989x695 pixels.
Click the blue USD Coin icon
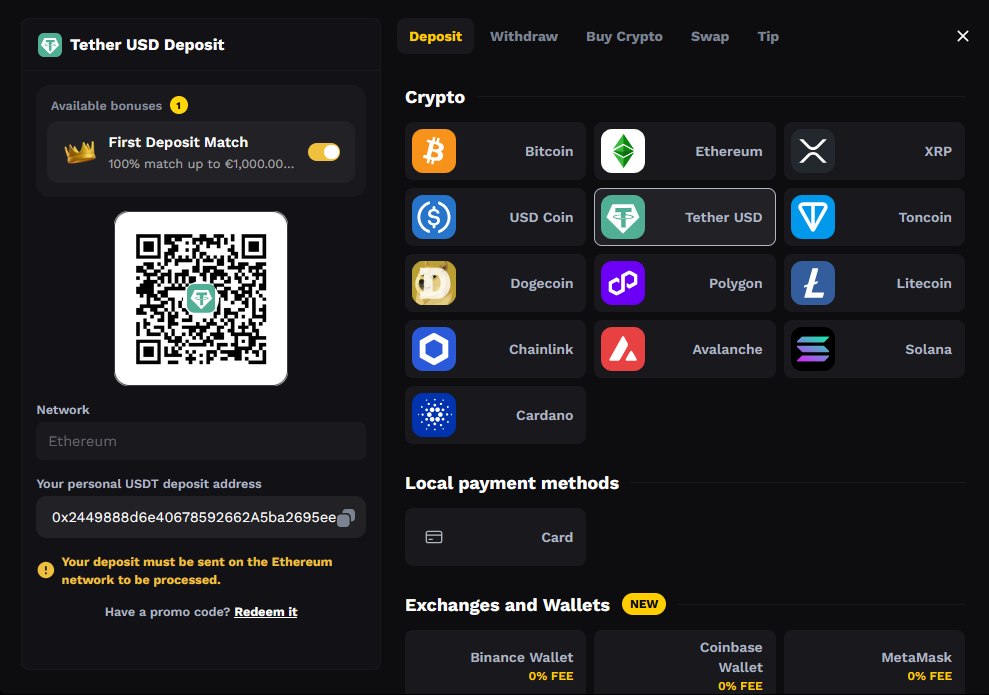[x=434, y=217]
